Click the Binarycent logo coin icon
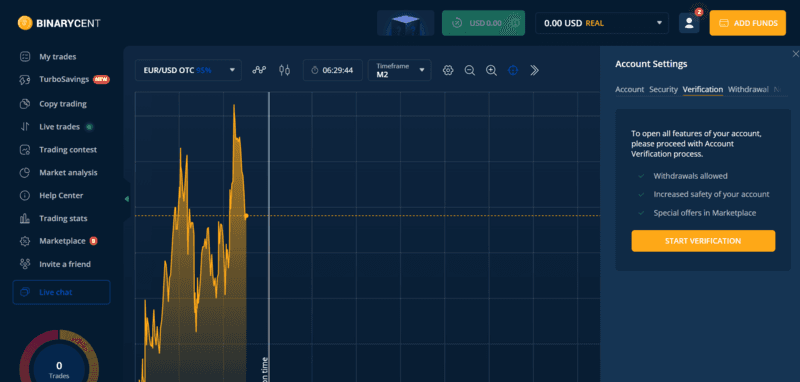 (x=25, y=23)
